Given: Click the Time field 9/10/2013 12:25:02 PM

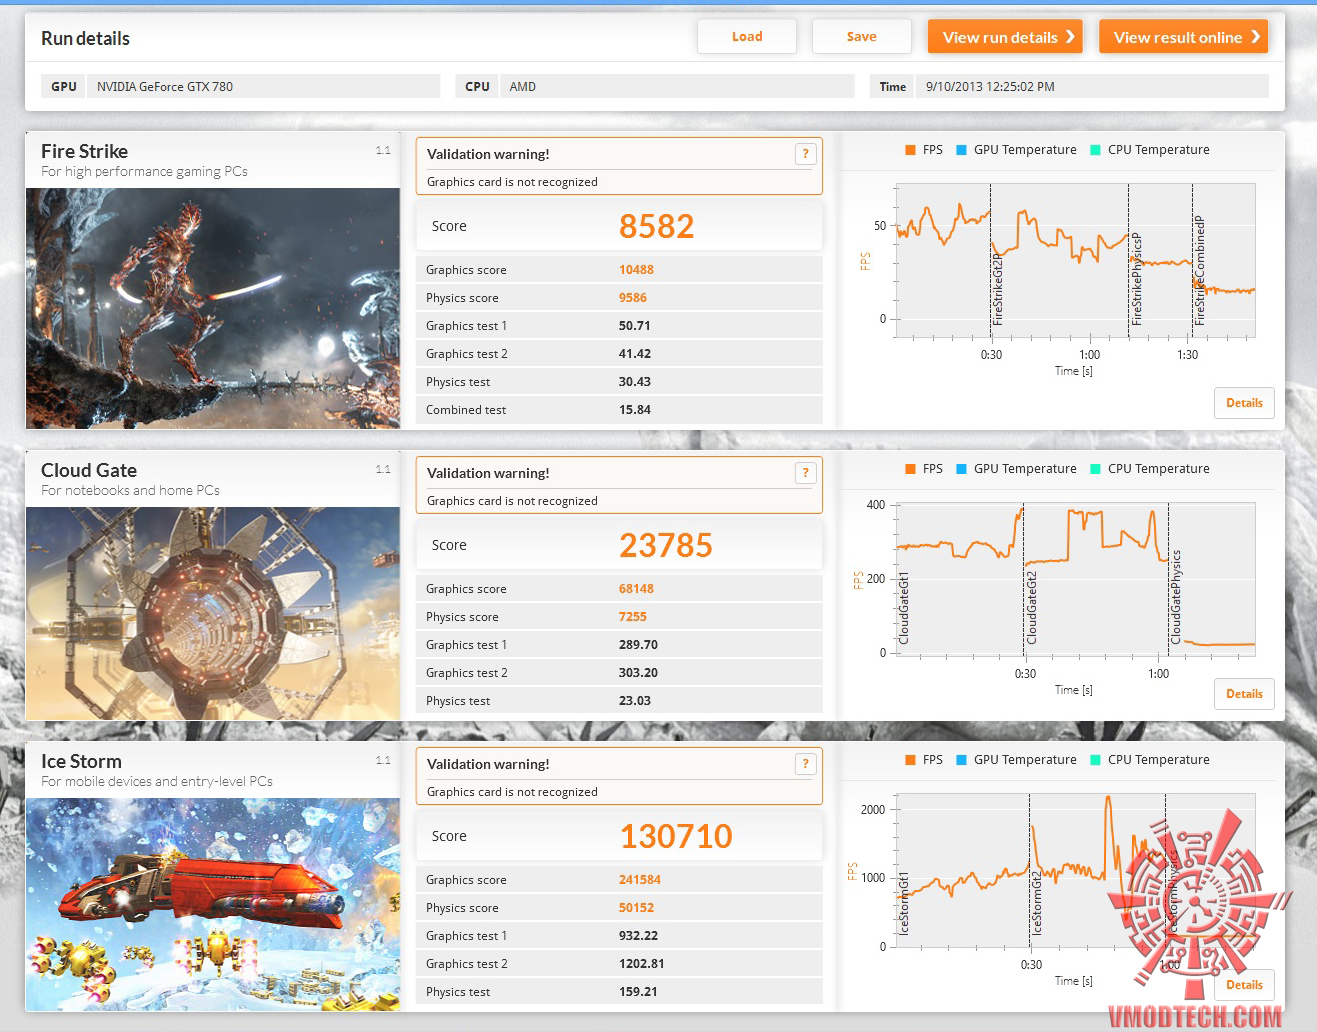Looking at the screenshot, I should click(1092, 87).
